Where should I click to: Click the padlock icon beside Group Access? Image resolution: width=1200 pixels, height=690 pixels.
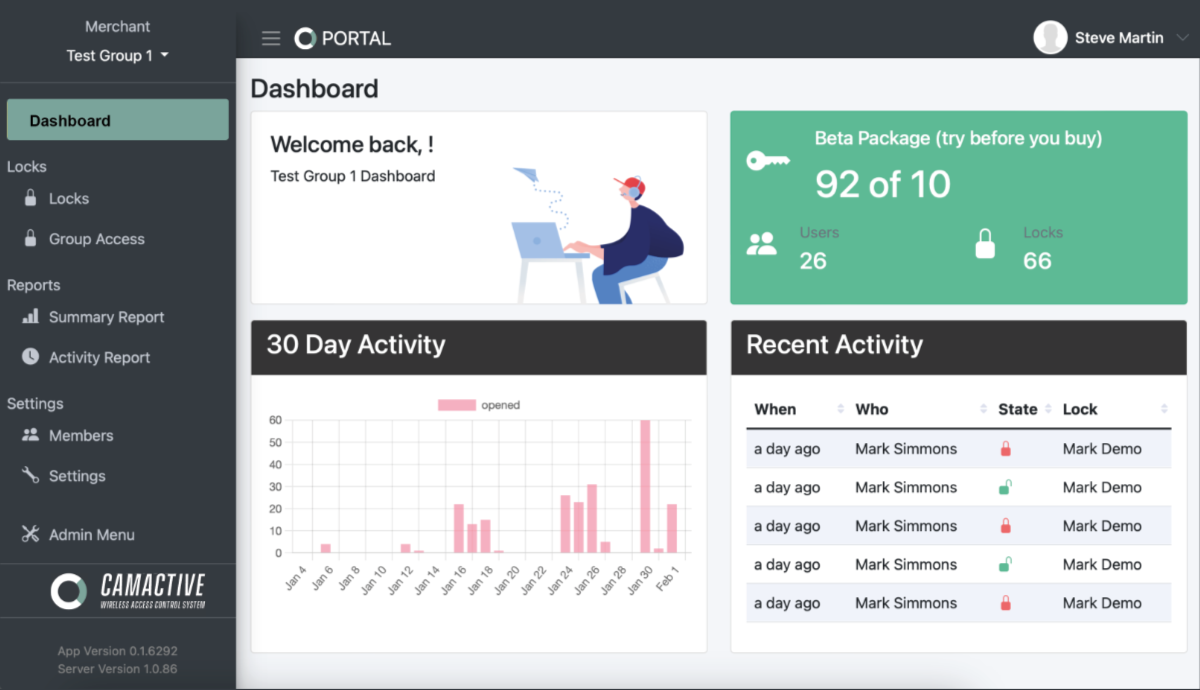click(x=30, y=238)
